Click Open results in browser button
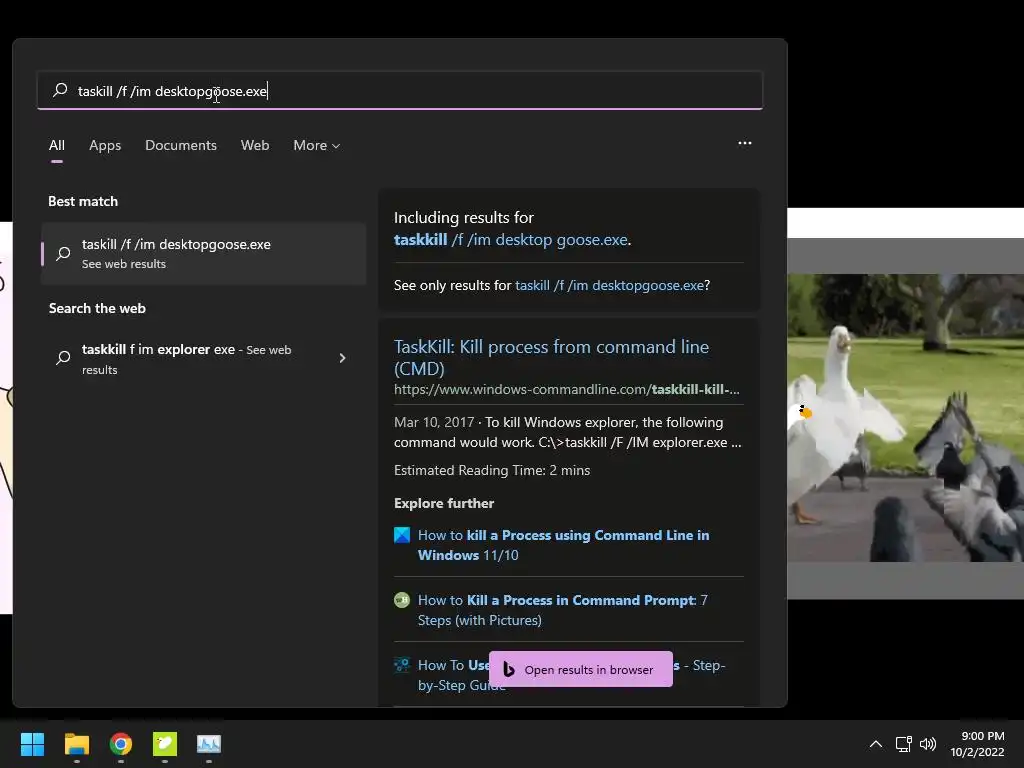Screen dimensions: 1024x768 [x=581, y=669]
